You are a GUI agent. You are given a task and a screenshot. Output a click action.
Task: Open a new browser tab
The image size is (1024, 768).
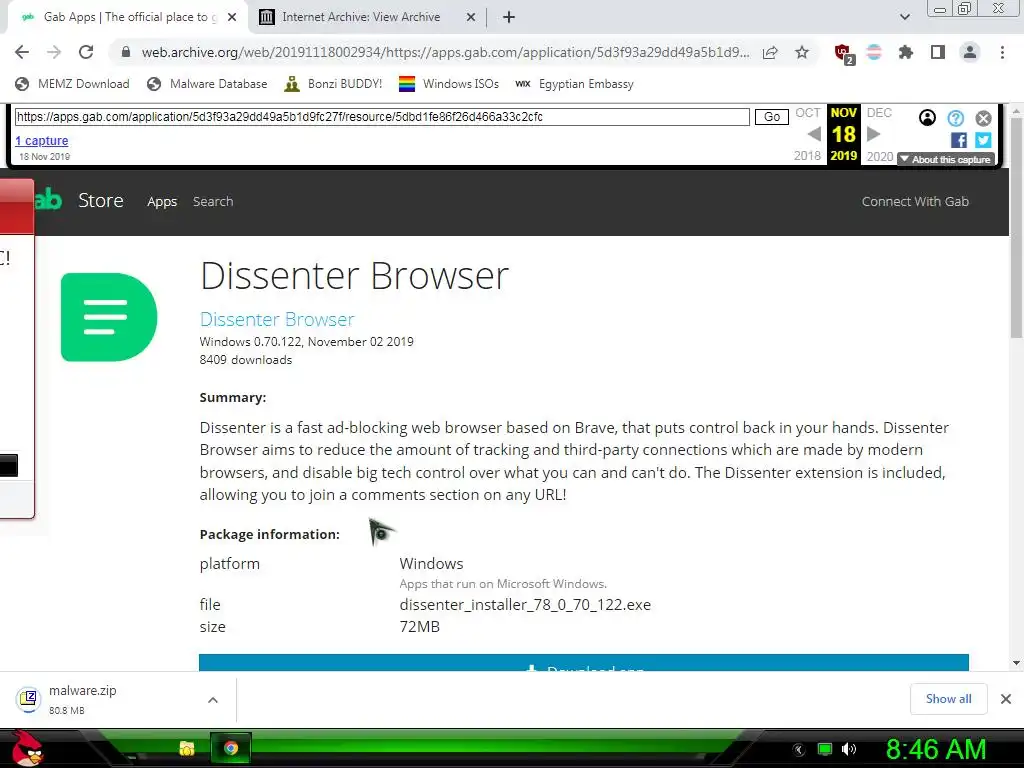[509, 17]
